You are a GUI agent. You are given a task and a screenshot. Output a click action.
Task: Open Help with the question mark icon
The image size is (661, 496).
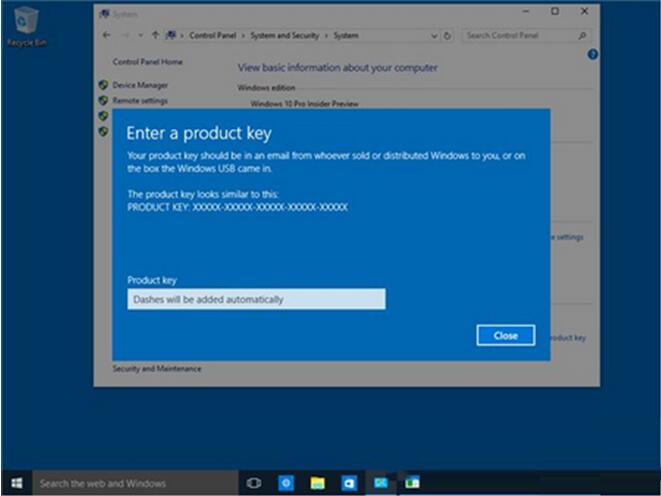[592, 54]
